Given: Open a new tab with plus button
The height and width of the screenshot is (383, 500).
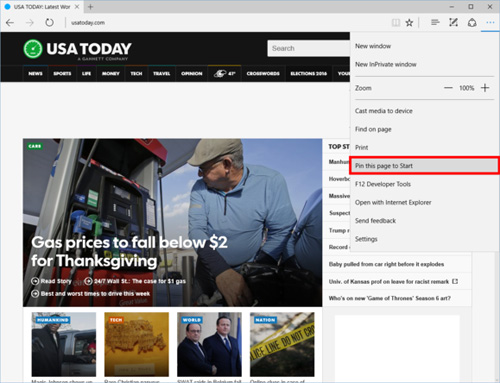Looking at the screenshot, I should [x=90, y=7].
